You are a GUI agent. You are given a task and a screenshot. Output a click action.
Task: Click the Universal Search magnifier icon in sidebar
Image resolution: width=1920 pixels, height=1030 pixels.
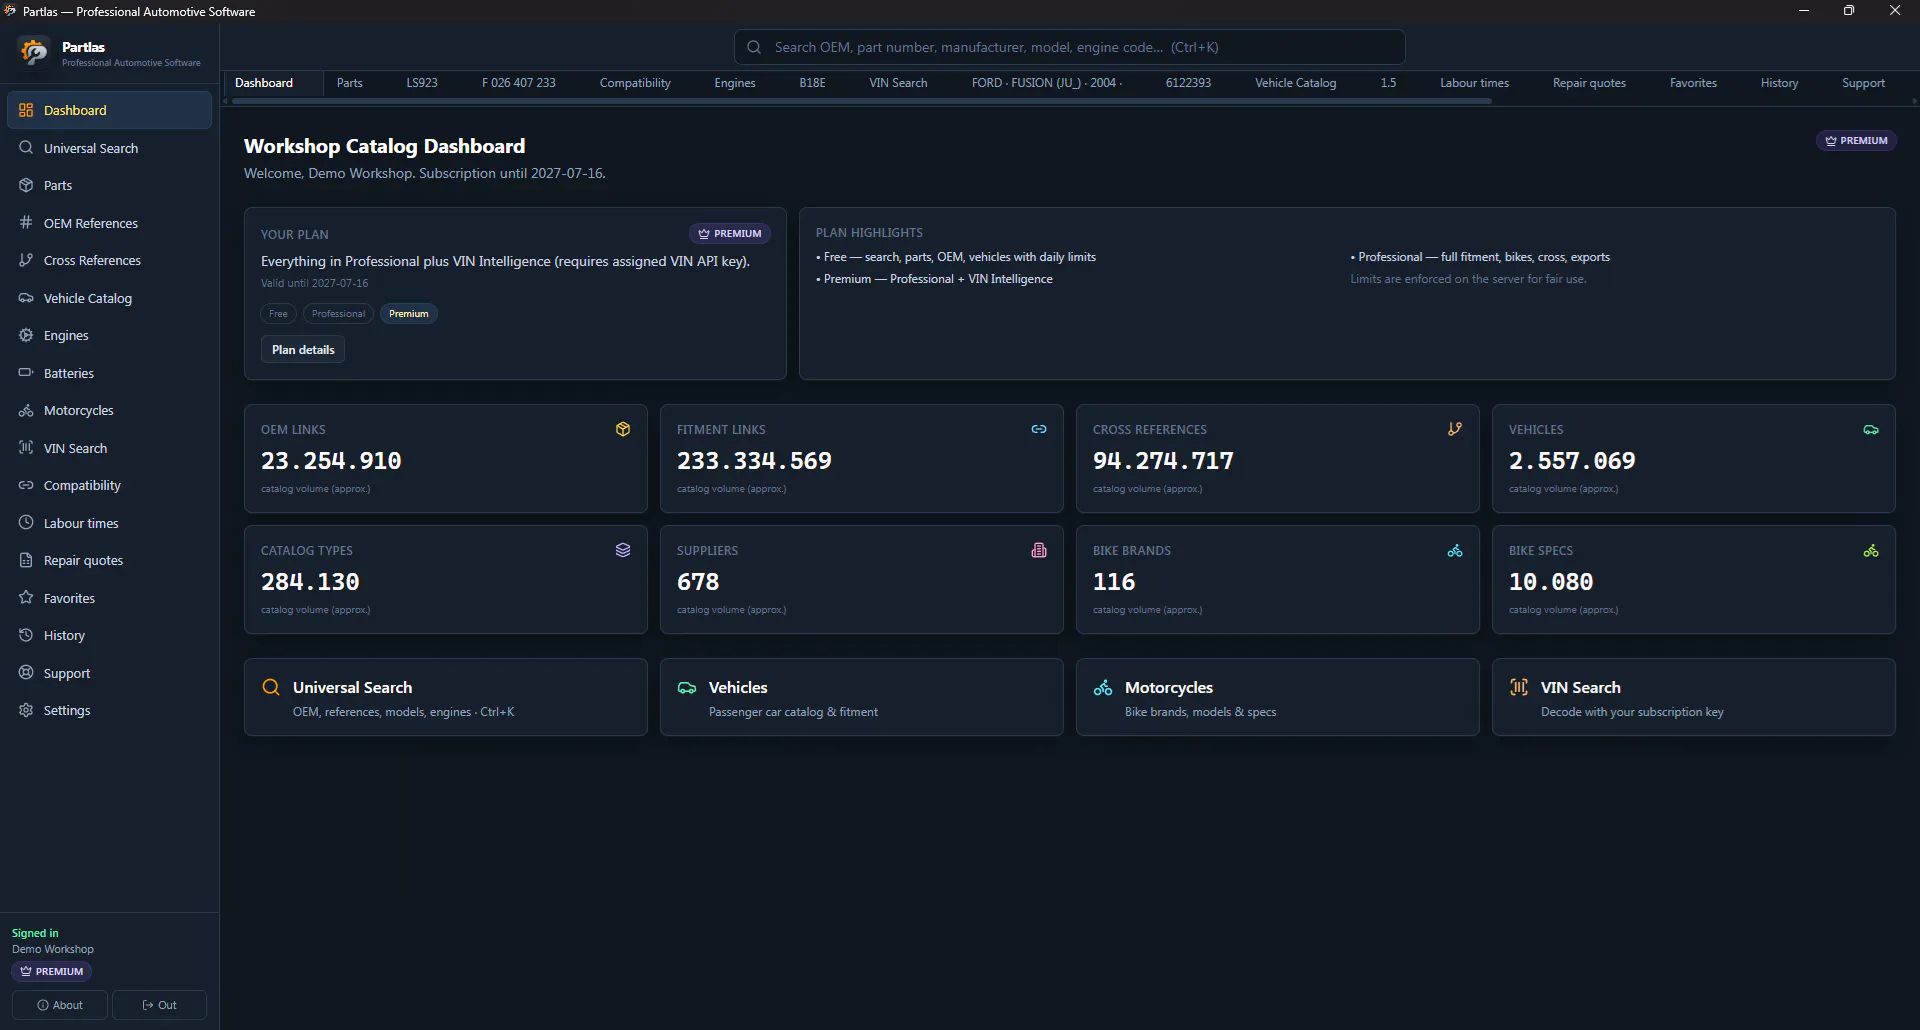[x=26, y=147]
